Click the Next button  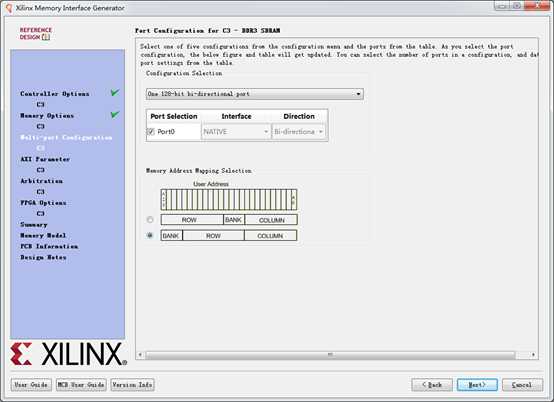pyautogui.click(x=477, y=385)
